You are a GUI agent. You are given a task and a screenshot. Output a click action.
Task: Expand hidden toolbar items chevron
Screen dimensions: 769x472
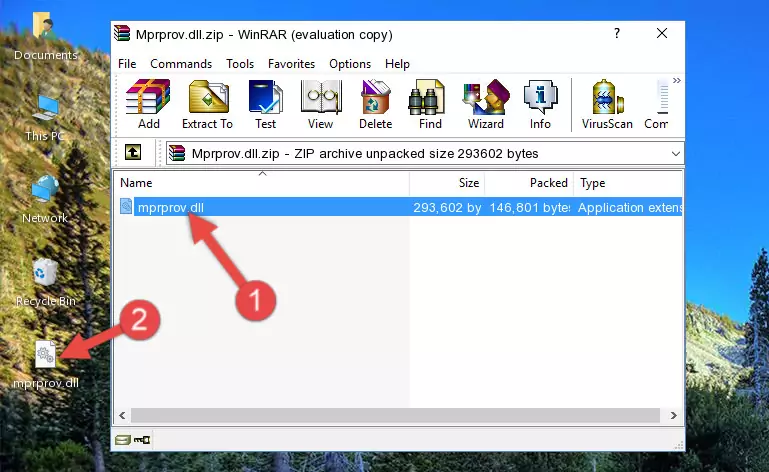(677, 80)
